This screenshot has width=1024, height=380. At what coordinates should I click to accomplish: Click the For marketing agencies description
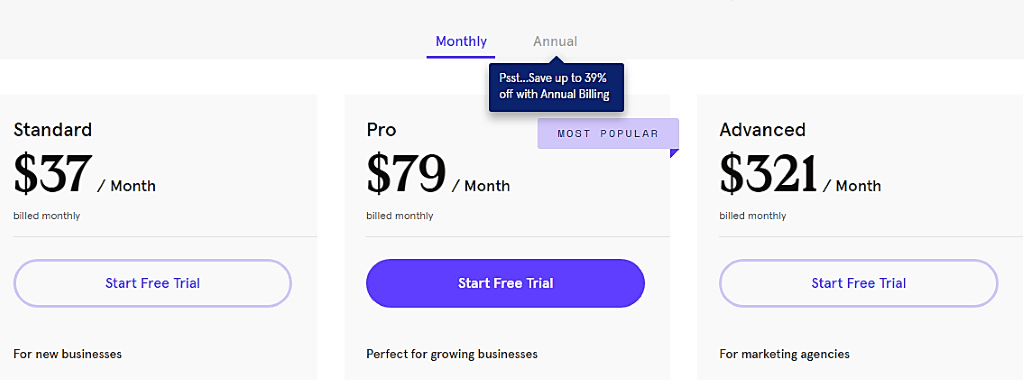coord(785,354)
